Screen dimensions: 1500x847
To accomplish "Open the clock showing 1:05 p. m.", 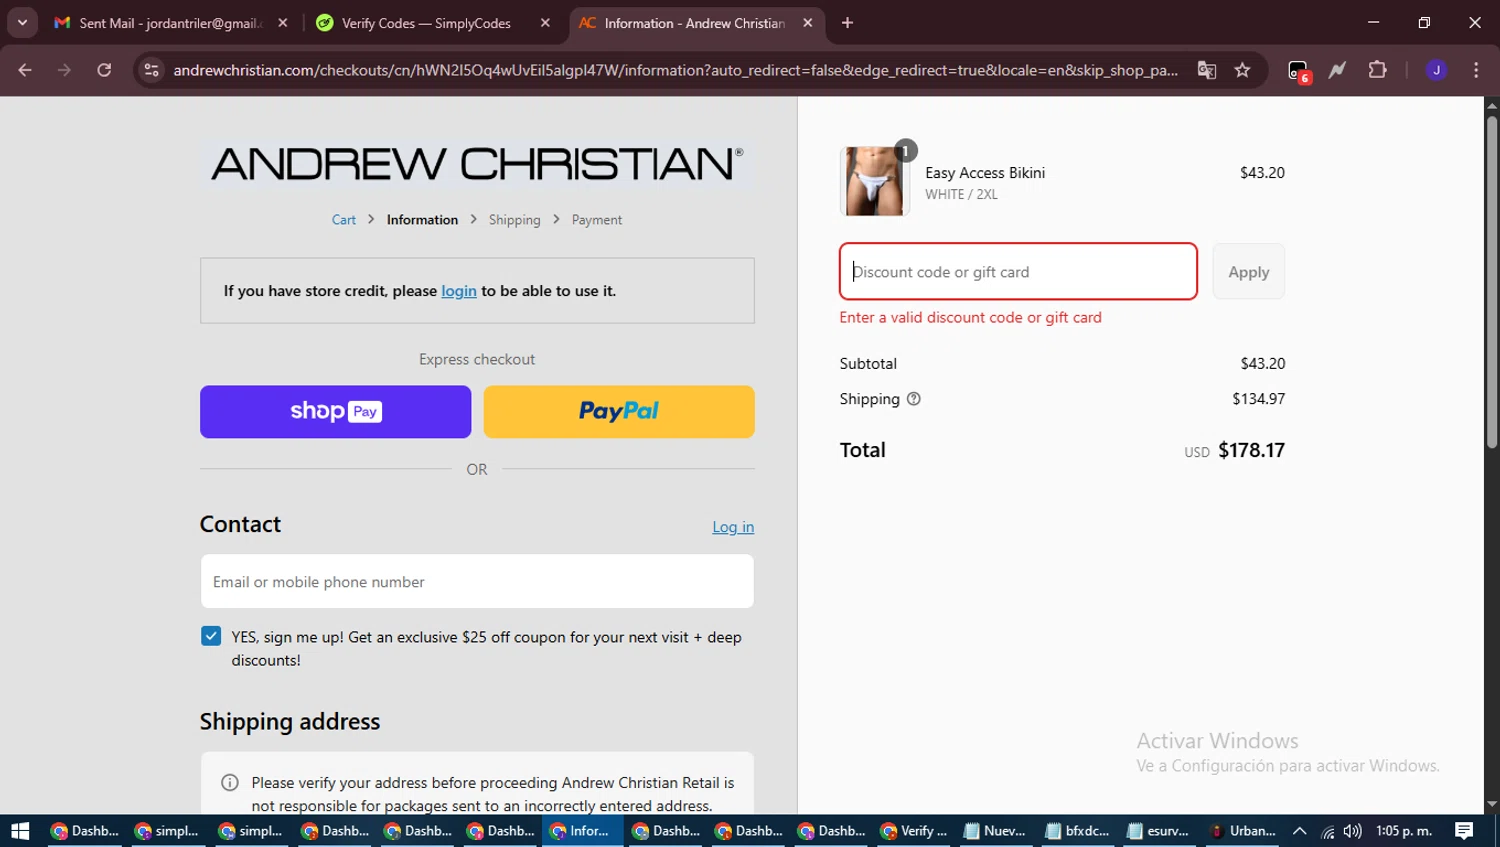I will [1404, 831].
